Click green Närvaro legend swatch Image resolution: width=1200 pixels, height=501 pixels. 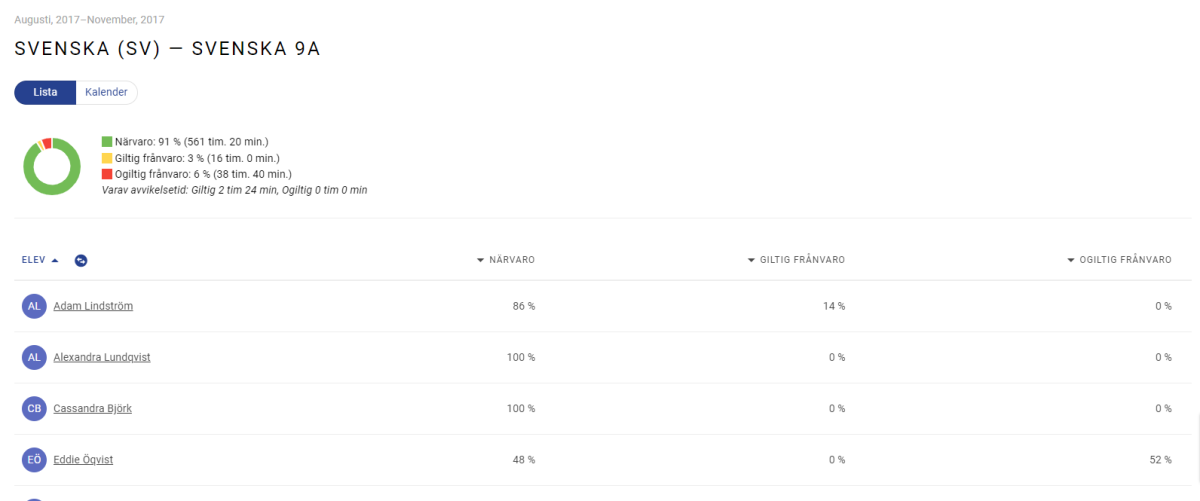(x=107, y=142)
